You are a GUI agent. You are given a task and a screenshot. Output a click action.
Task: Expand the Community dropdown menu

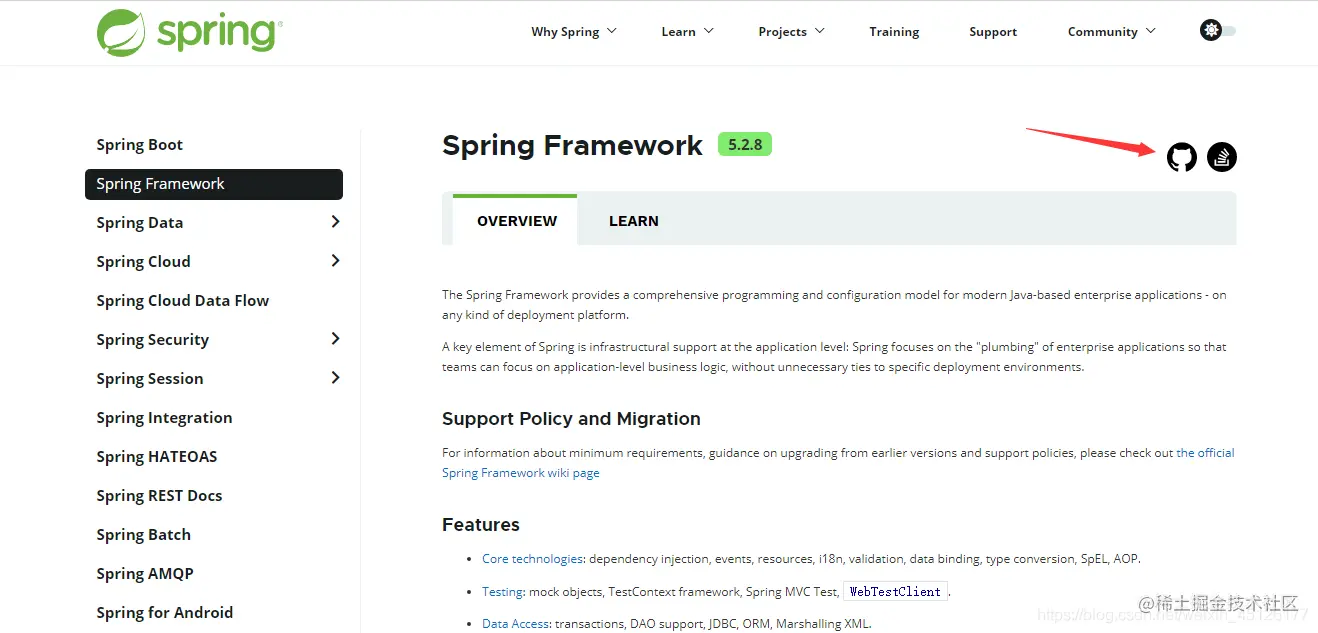[x=1112, y=32]
